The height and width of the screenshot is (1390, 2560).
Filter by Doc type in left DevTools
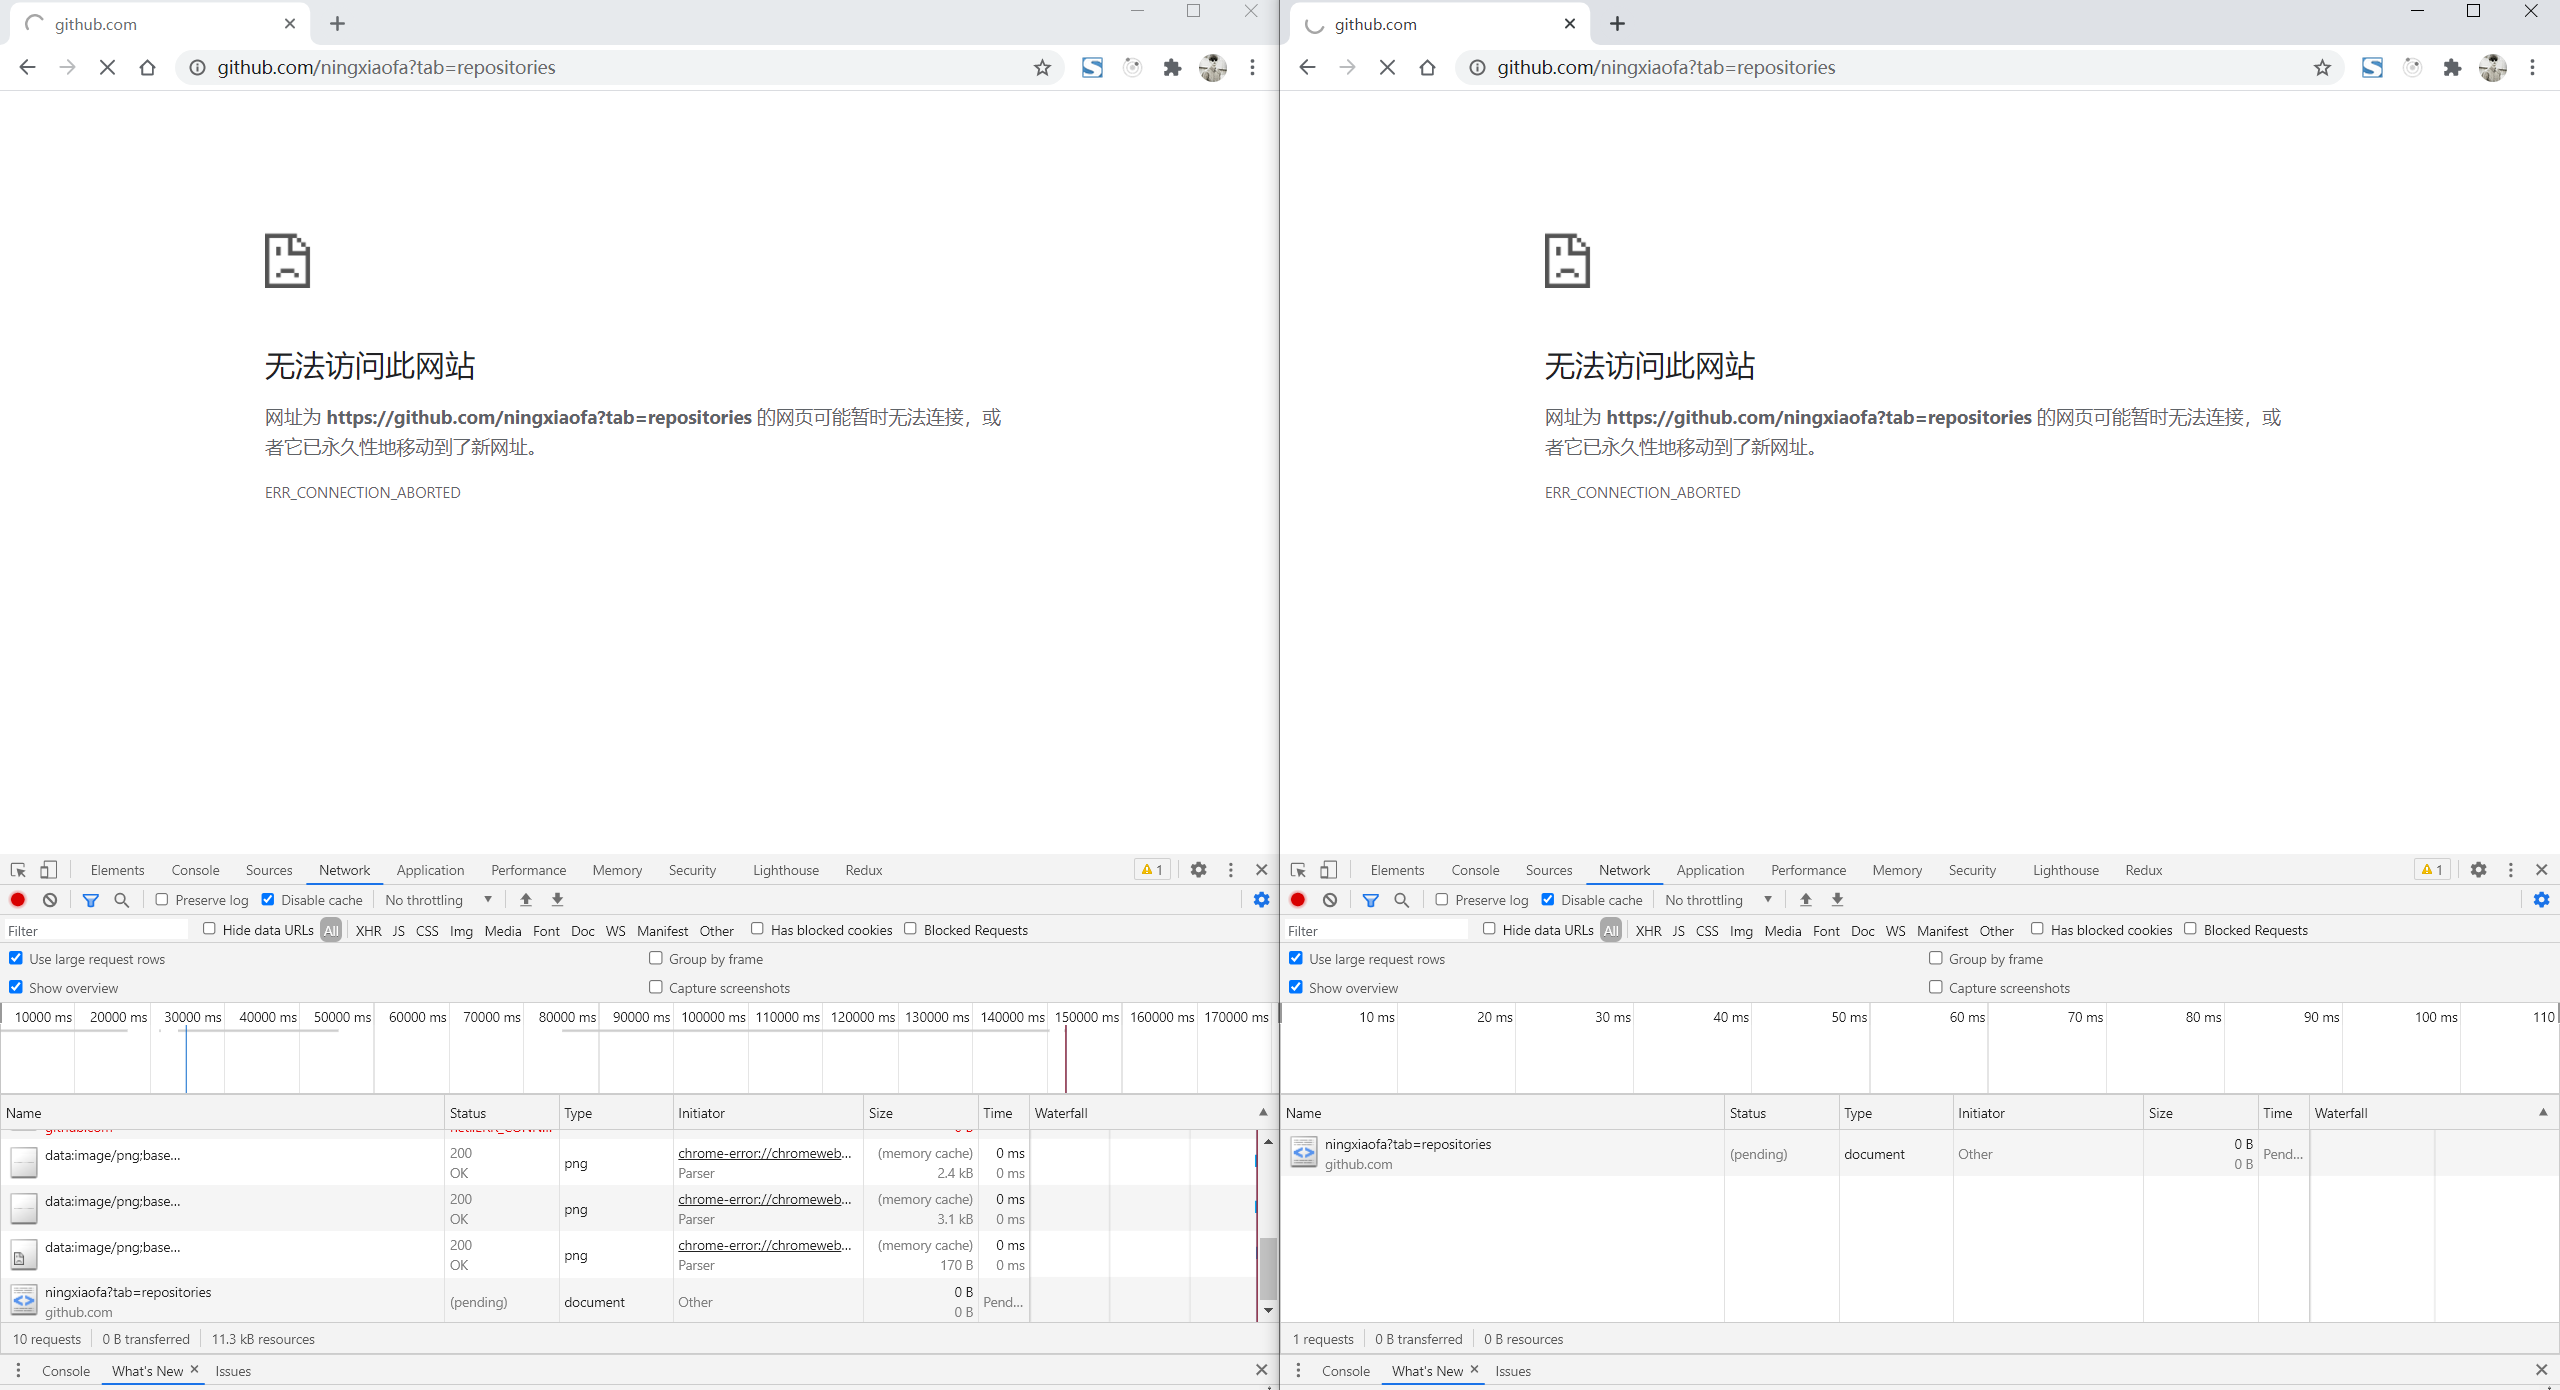pos(583,930)
